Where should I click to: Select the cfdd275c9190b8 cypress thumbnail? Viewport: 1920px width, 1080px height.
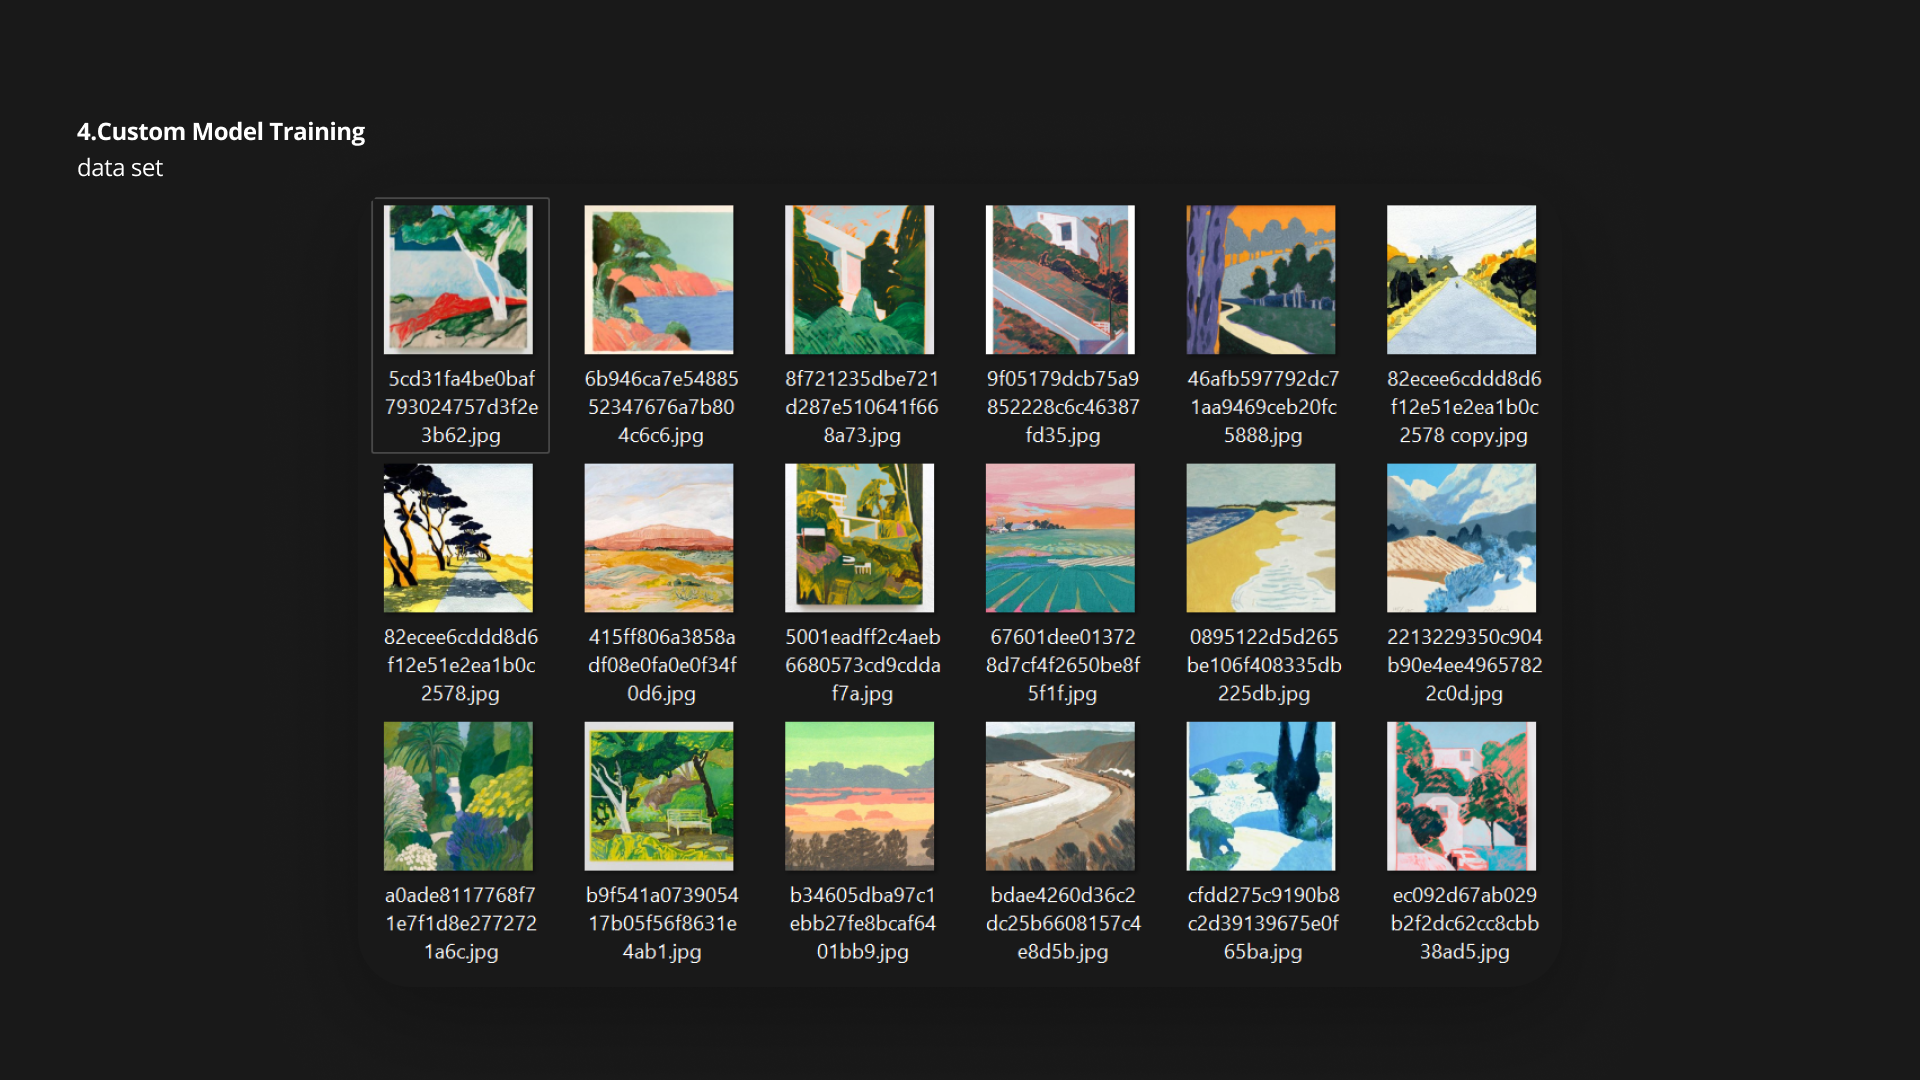[x=1261, y=796]
